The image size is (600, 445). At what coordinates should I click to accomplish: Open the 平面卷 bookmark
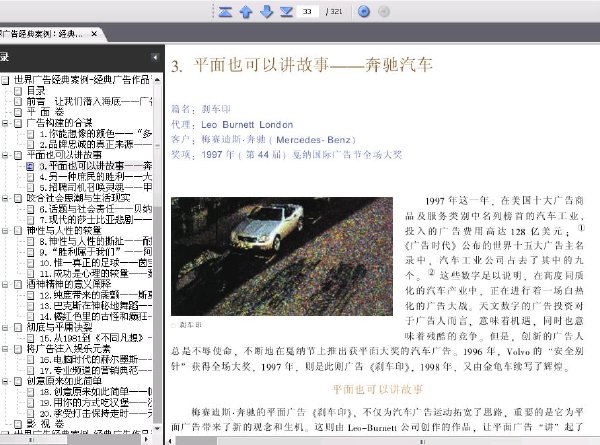pos(45,112)
